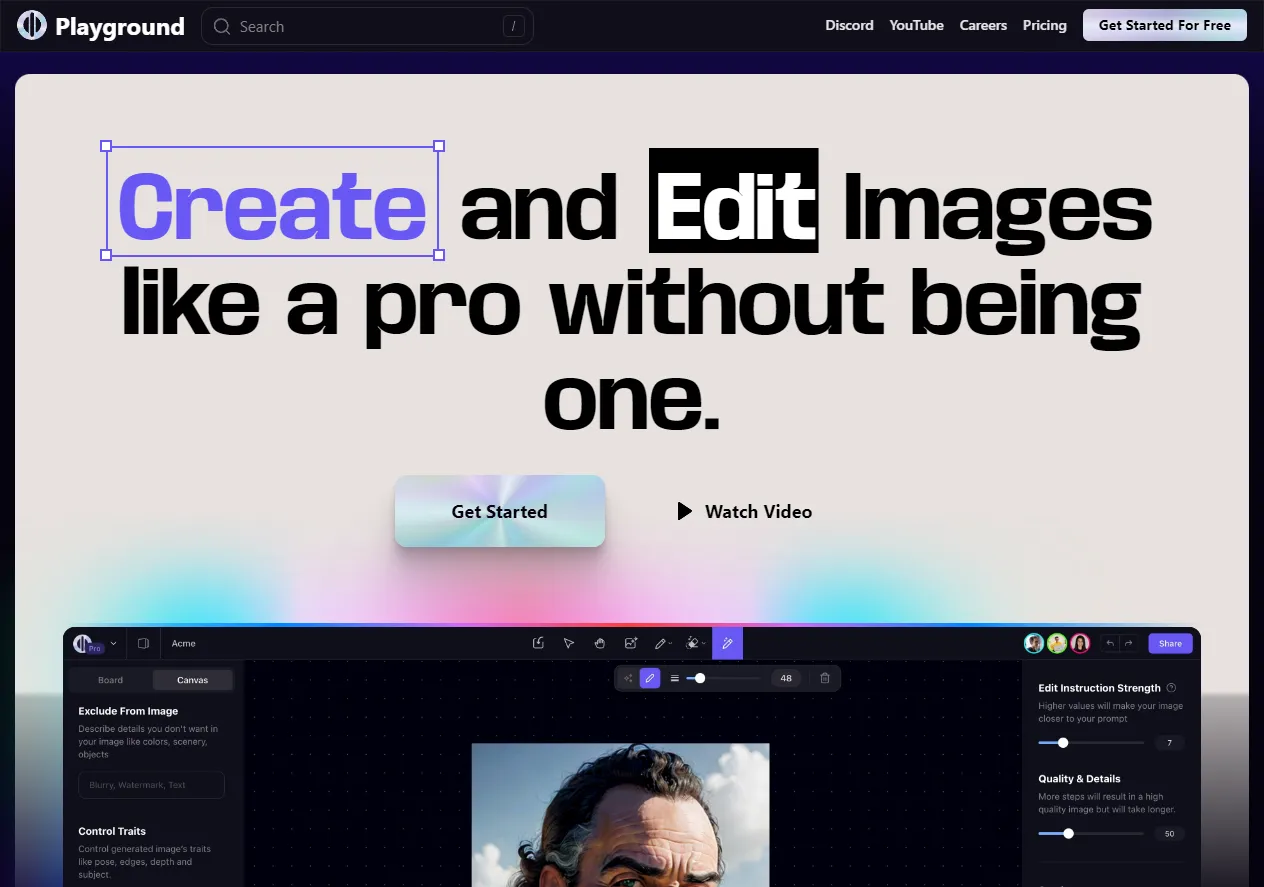The width and height of the screenshot is (1264, 887).
Task: Click the active purple pen brush icon
Action: [650, 678]
